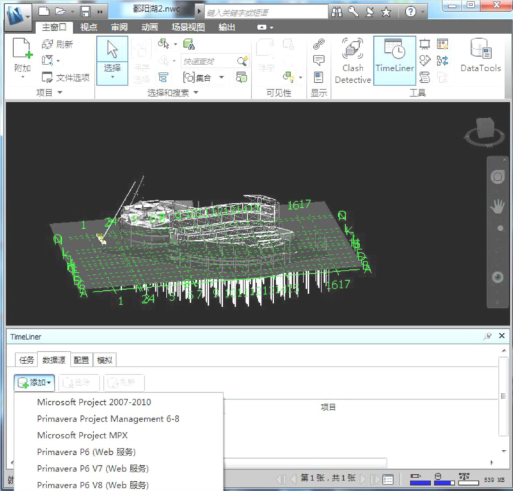Open the Navisworks application menu button
The width and height of the screenshot is (514, 492).
click(x=17, y=17)
